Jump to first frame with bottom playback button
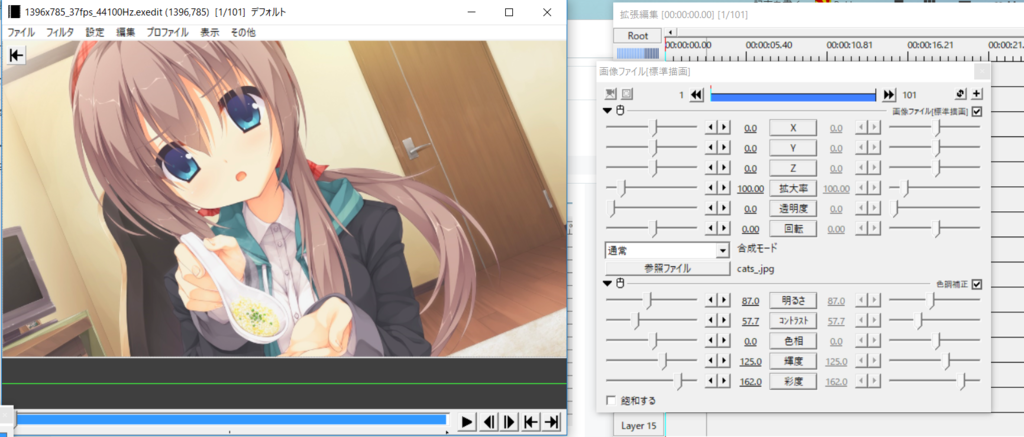 pos(530,422)
